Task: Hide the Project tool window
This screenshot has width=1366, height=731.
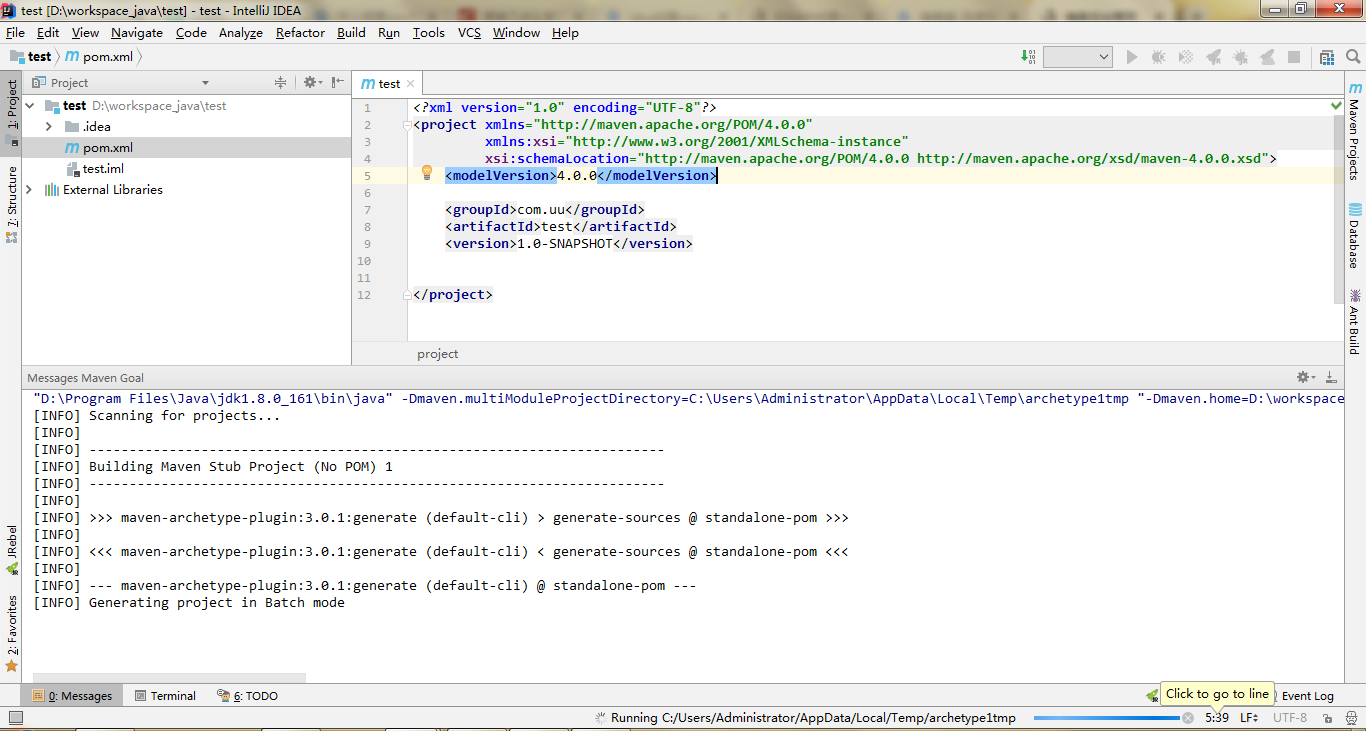Action: pyautogui.click(x=338, y=82)
